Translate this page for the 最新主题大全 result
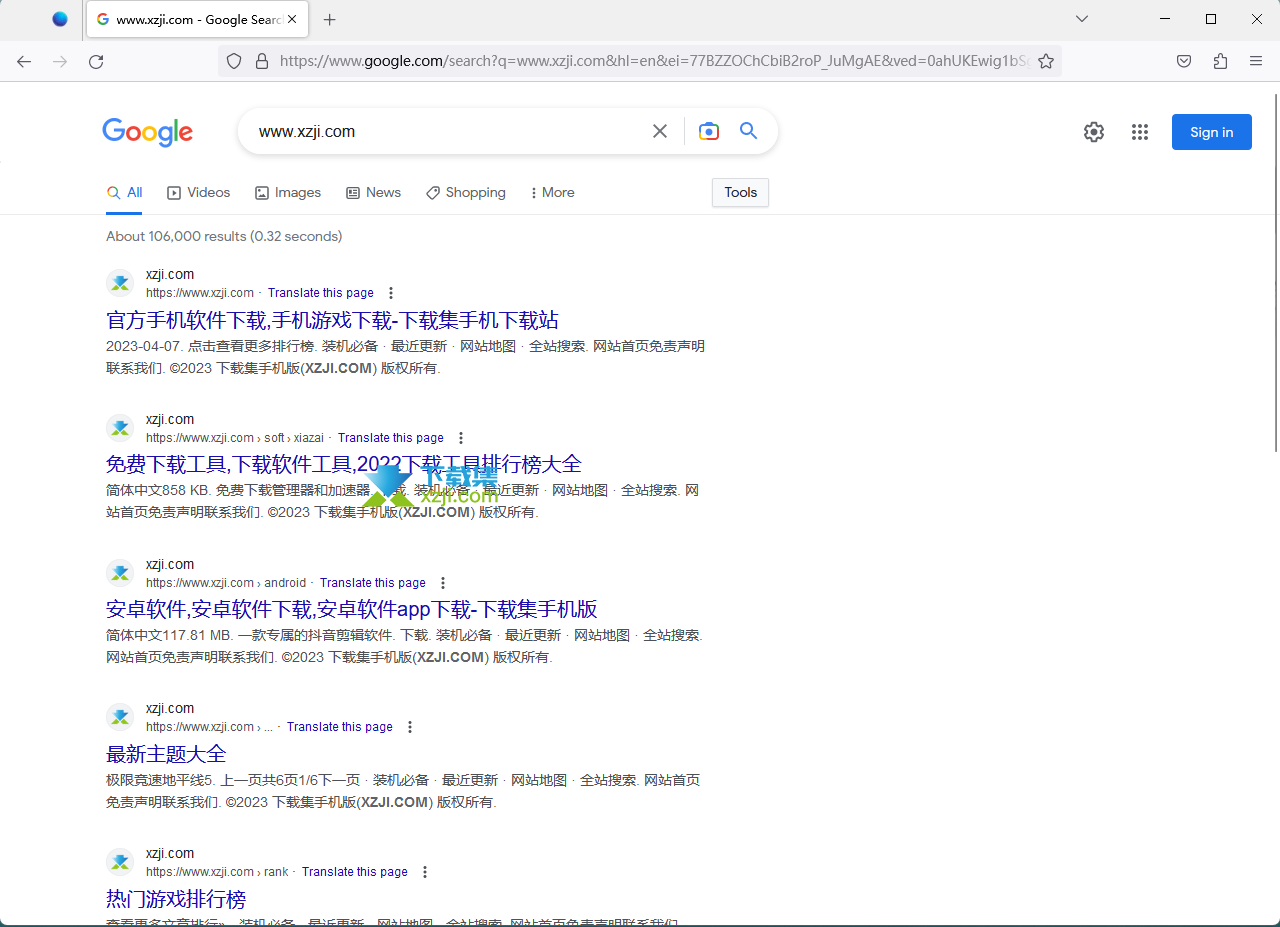Image resolution: width=1280 pixels, height=927 pixels. click(x=340, y=727)
